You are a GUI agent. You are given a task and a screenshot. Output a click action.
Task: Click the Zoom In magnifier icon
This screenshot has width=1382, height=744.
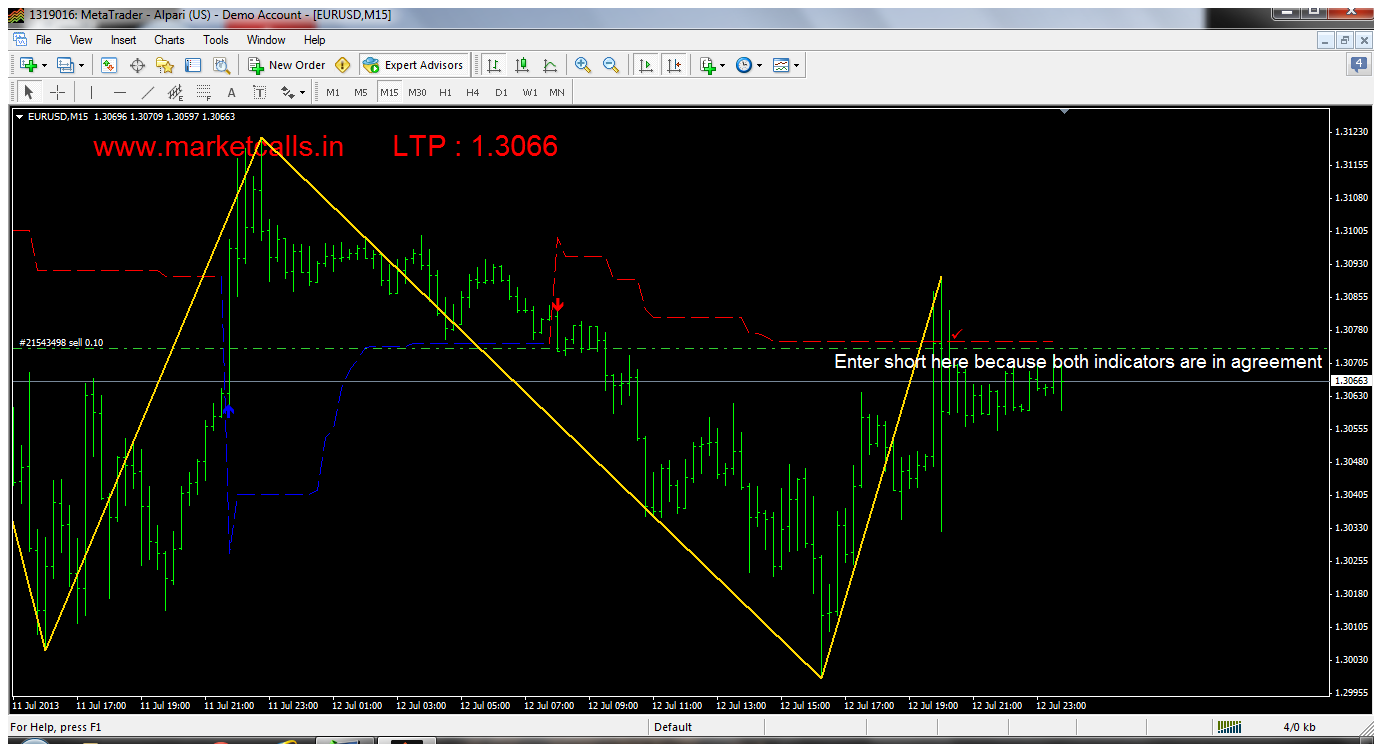coord(583,65)
